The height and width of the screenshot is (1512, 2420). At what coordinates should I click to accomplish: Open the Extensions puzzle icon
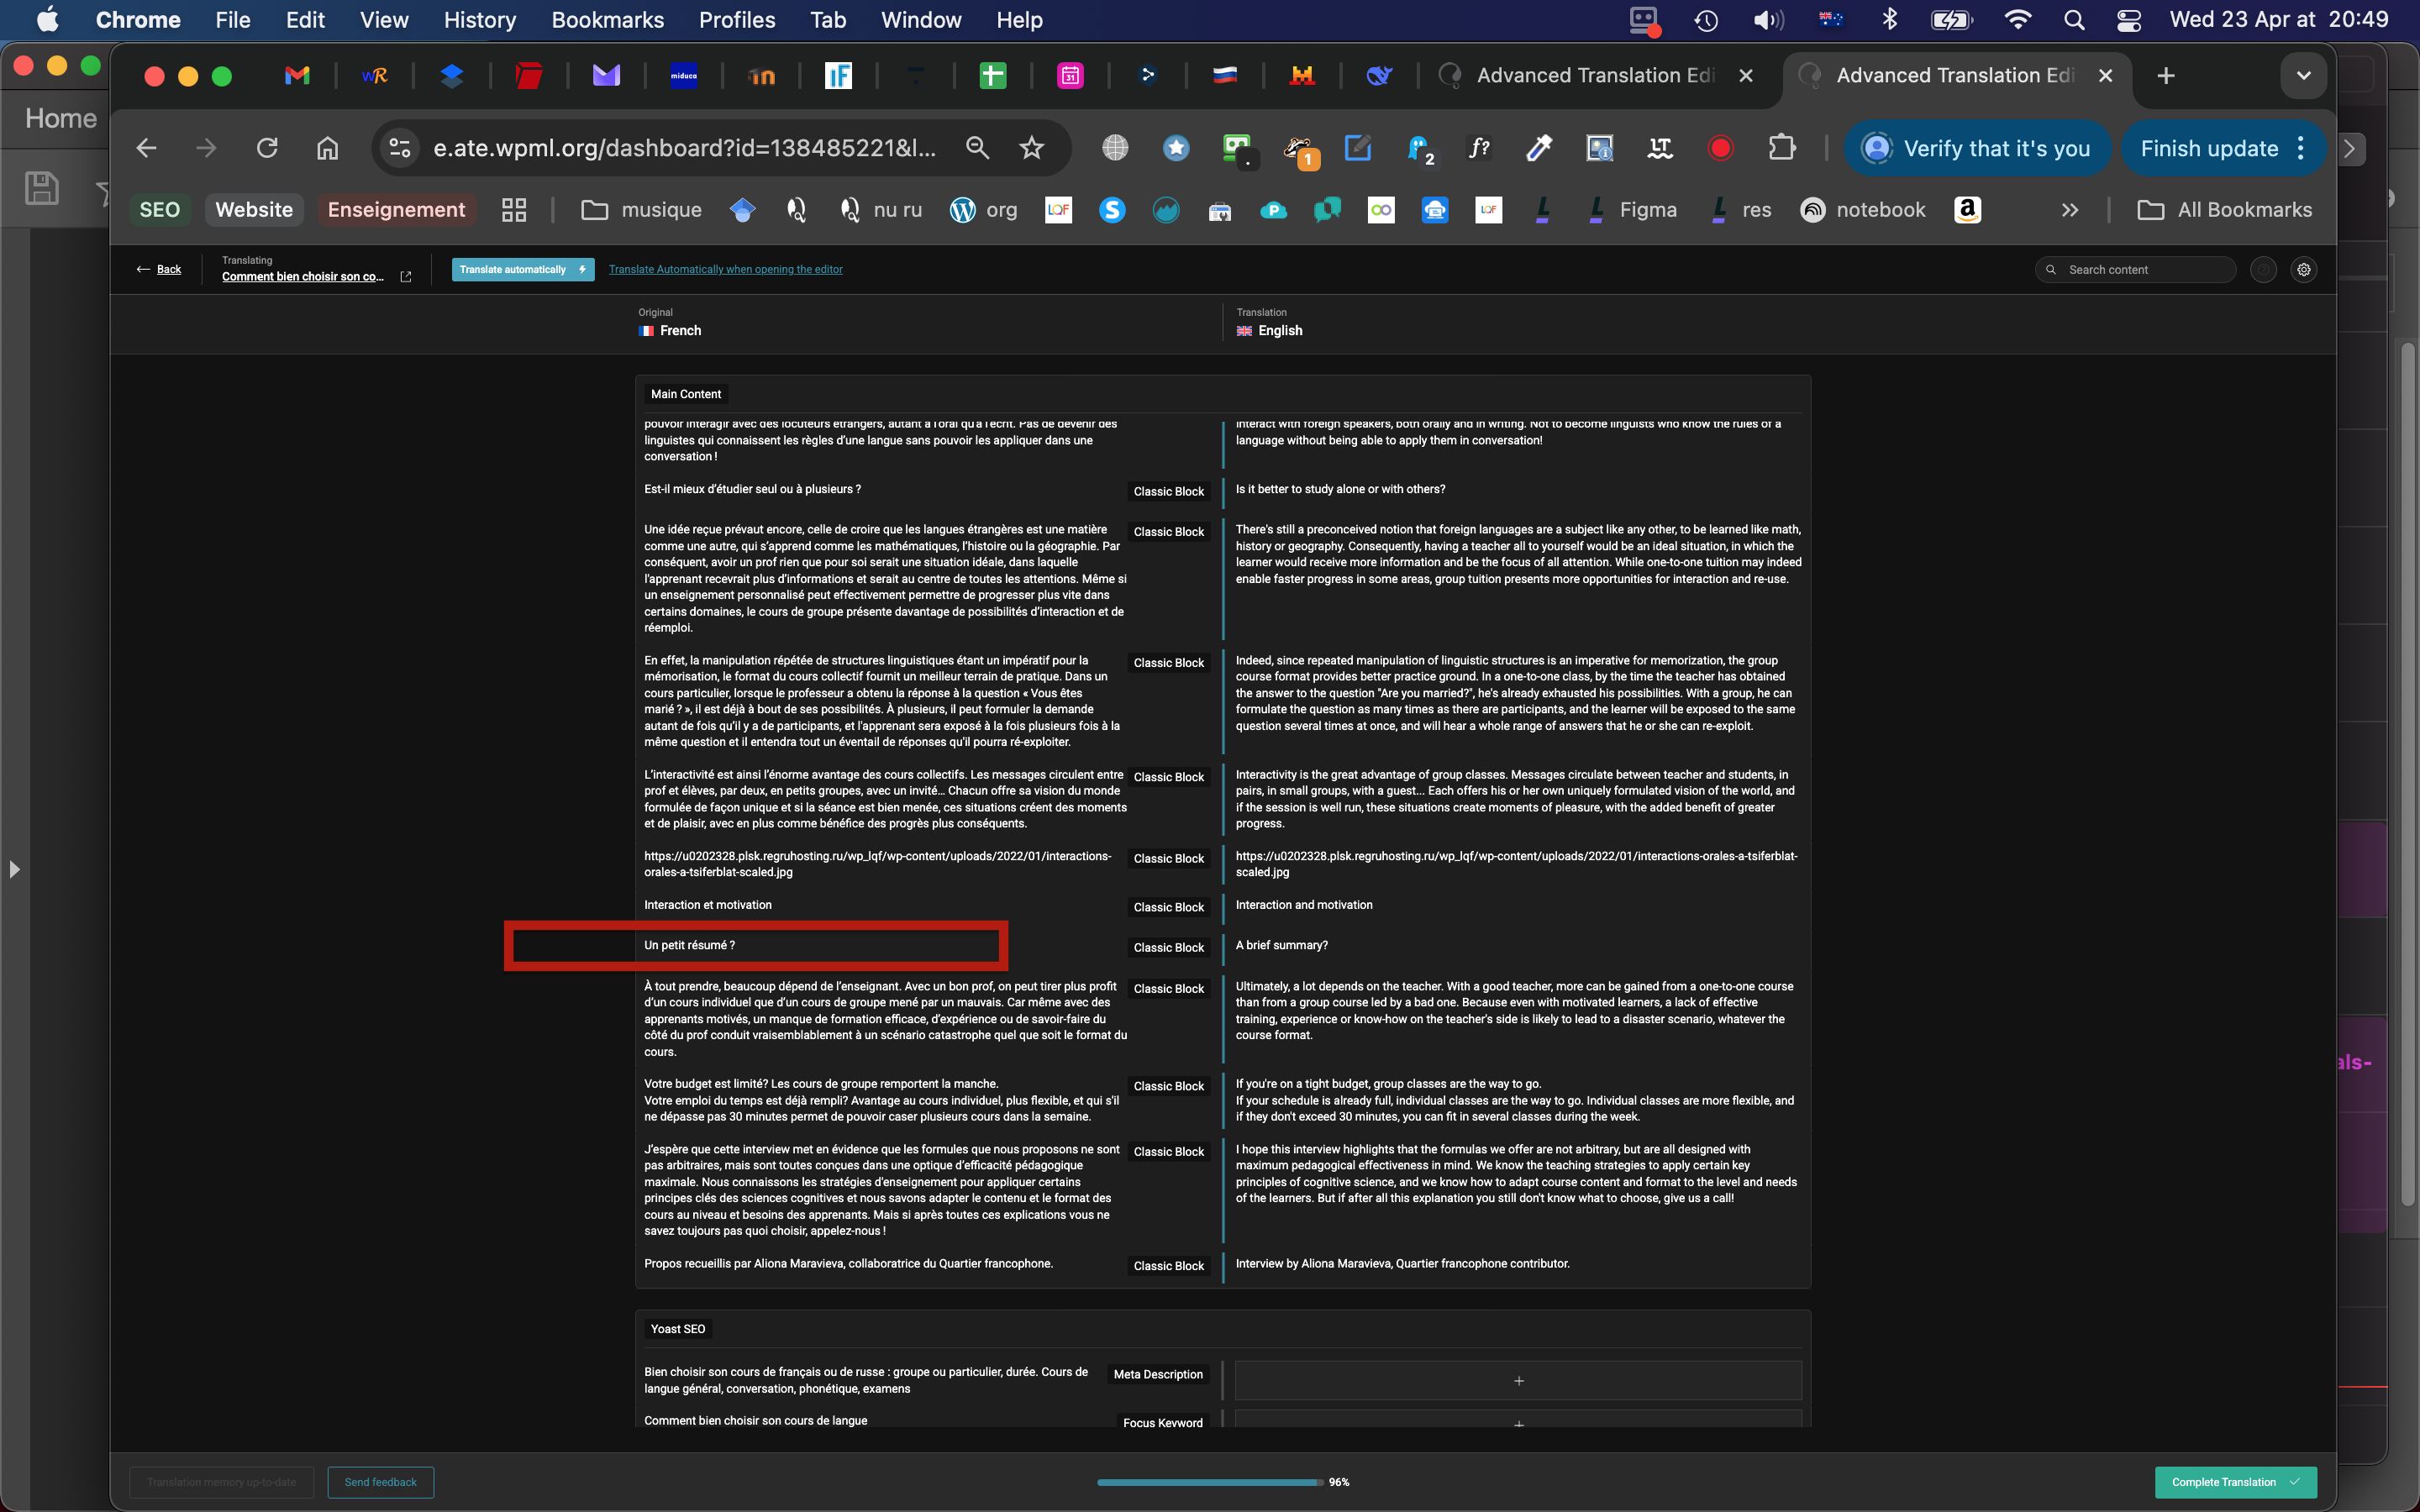point(1781,148)
